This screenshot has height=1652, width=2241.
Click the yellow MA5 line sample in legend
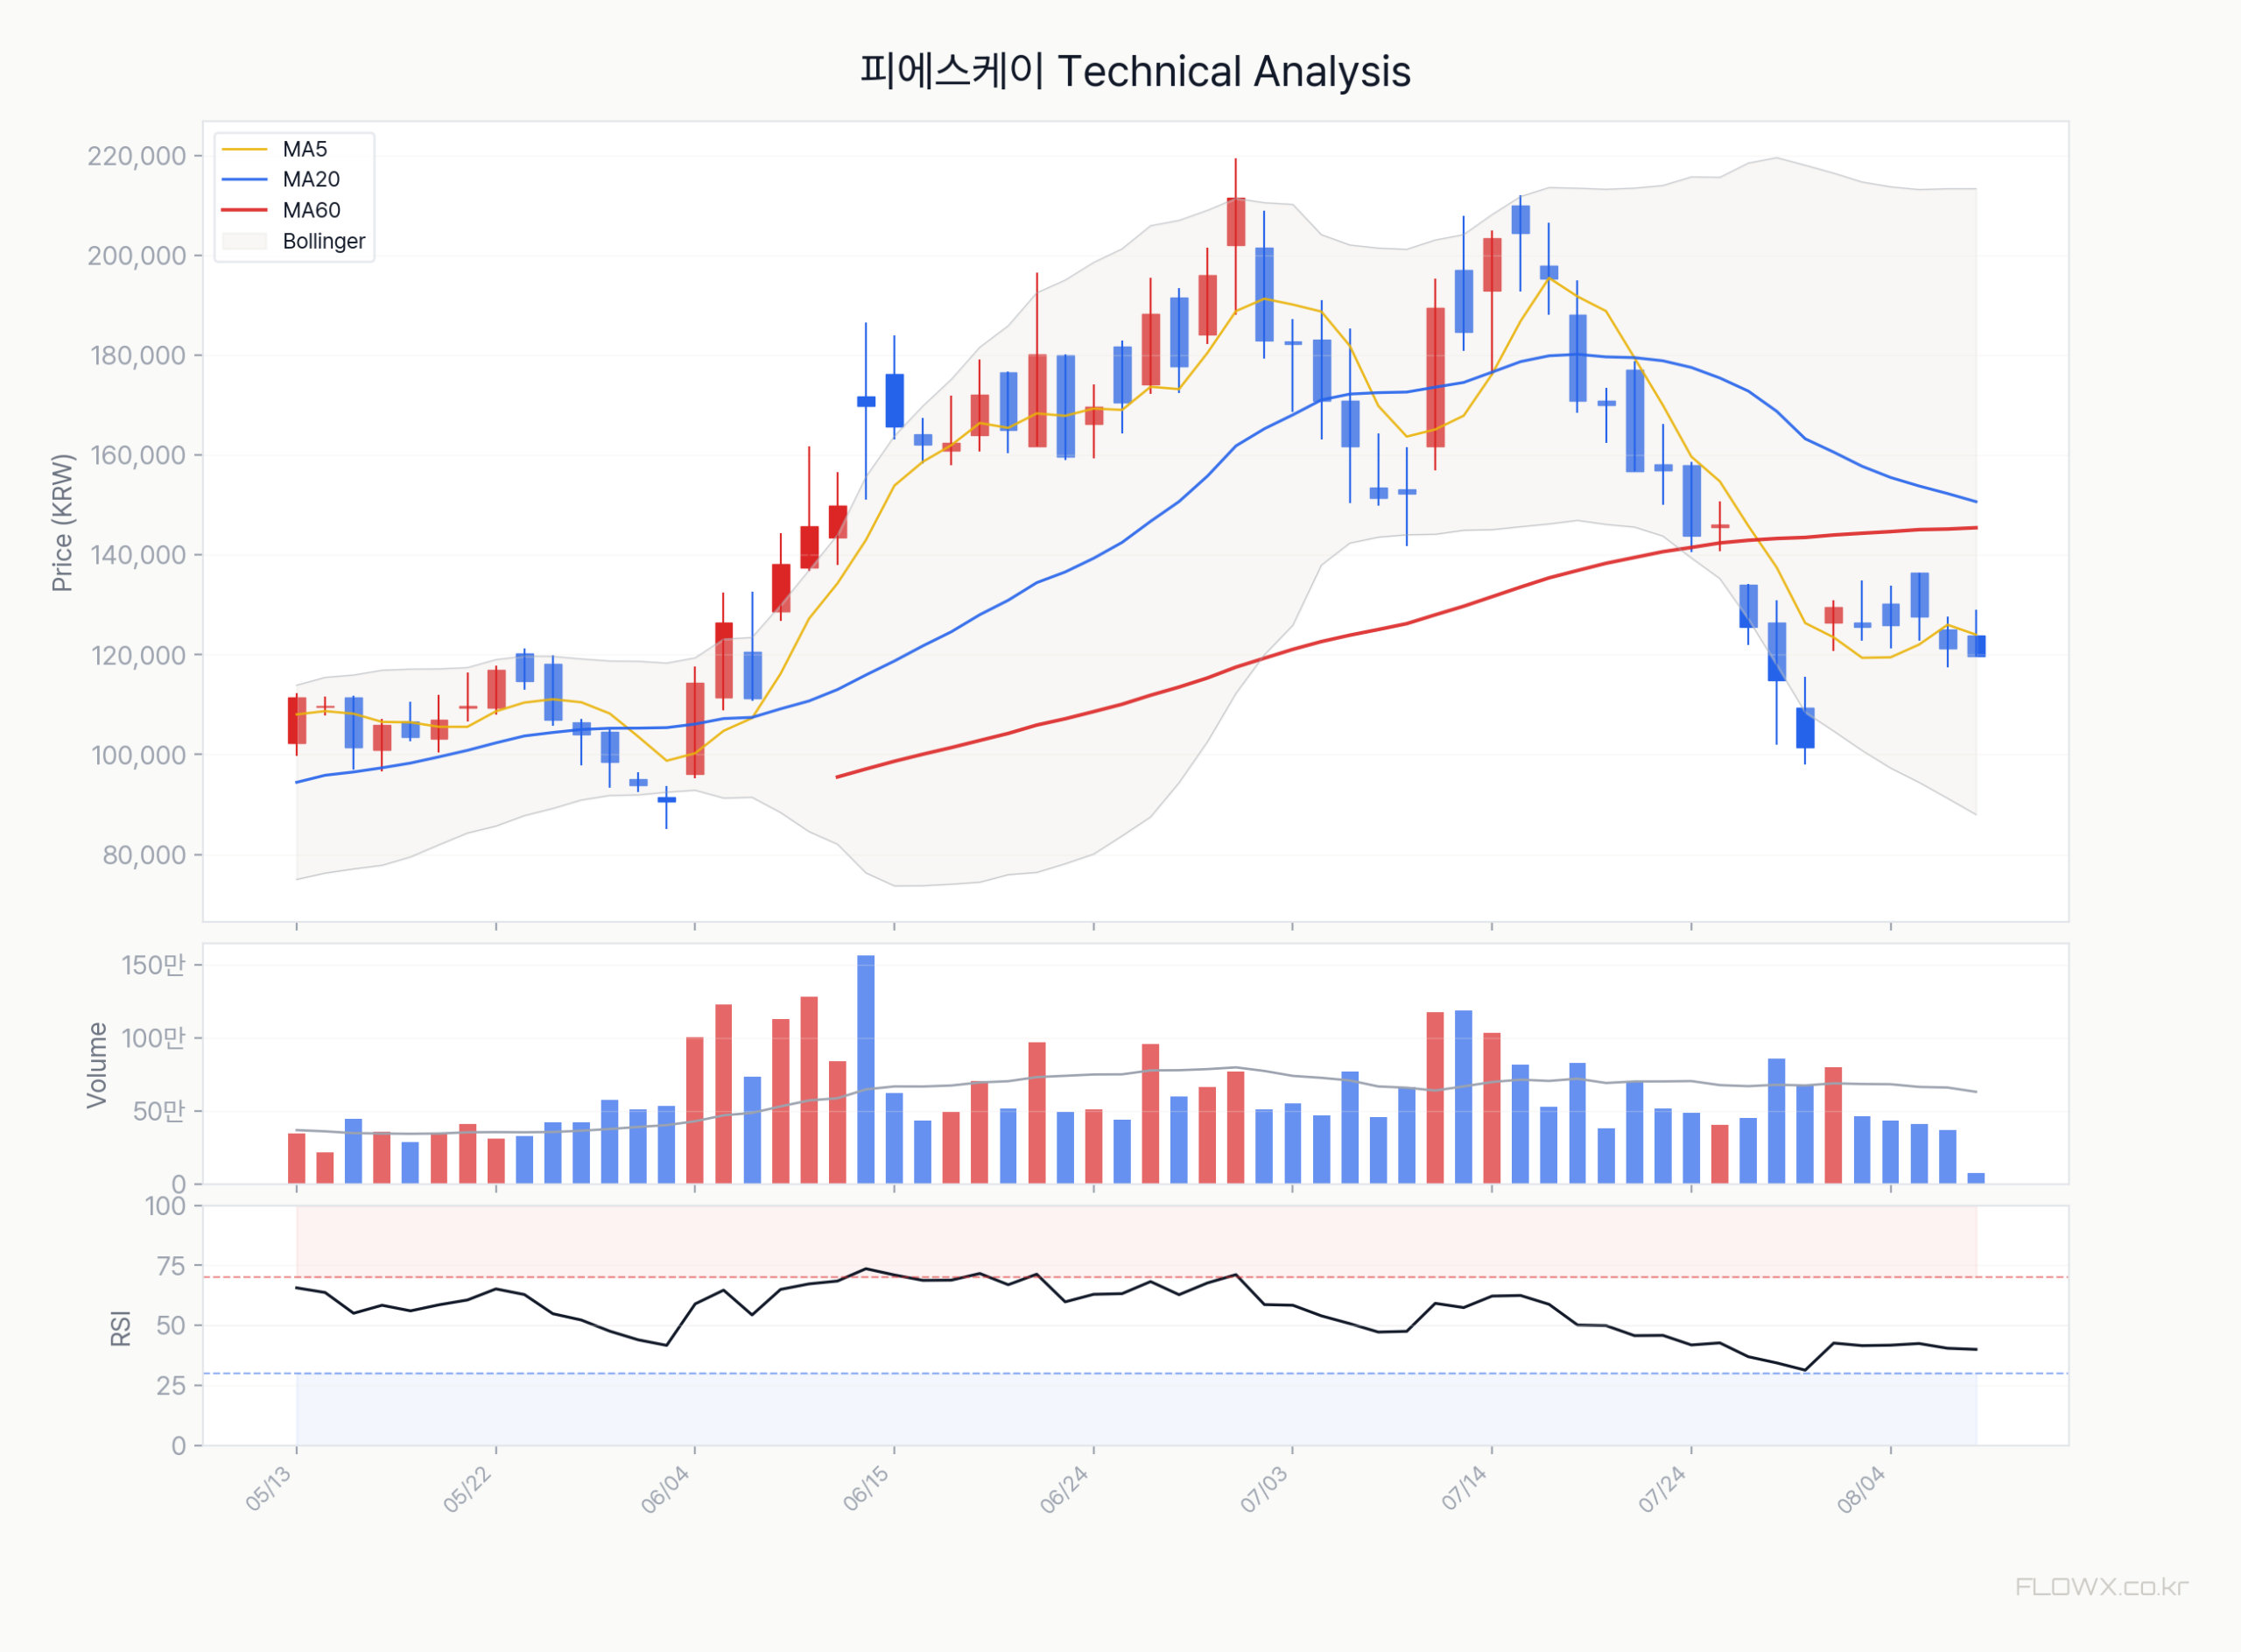point(245,149)
